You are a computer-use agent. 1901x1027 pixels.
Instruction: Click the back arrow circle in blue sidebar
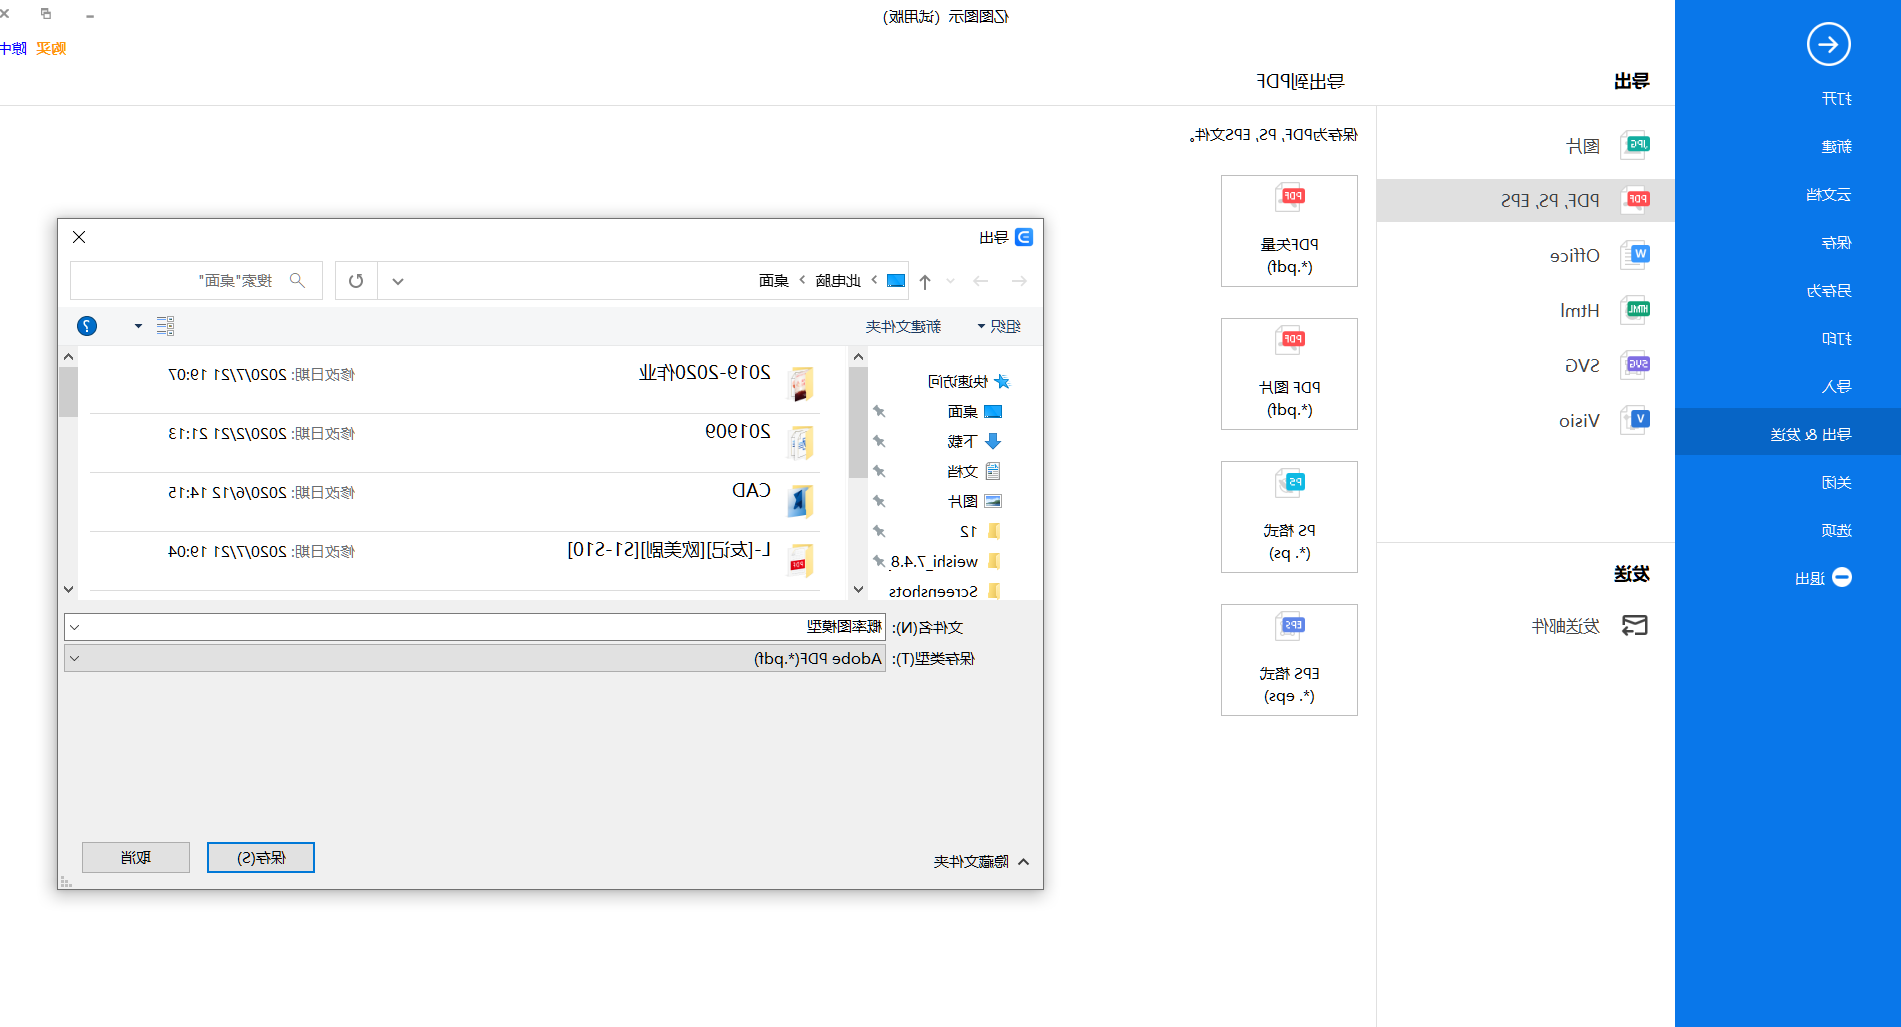[1828, 44]
